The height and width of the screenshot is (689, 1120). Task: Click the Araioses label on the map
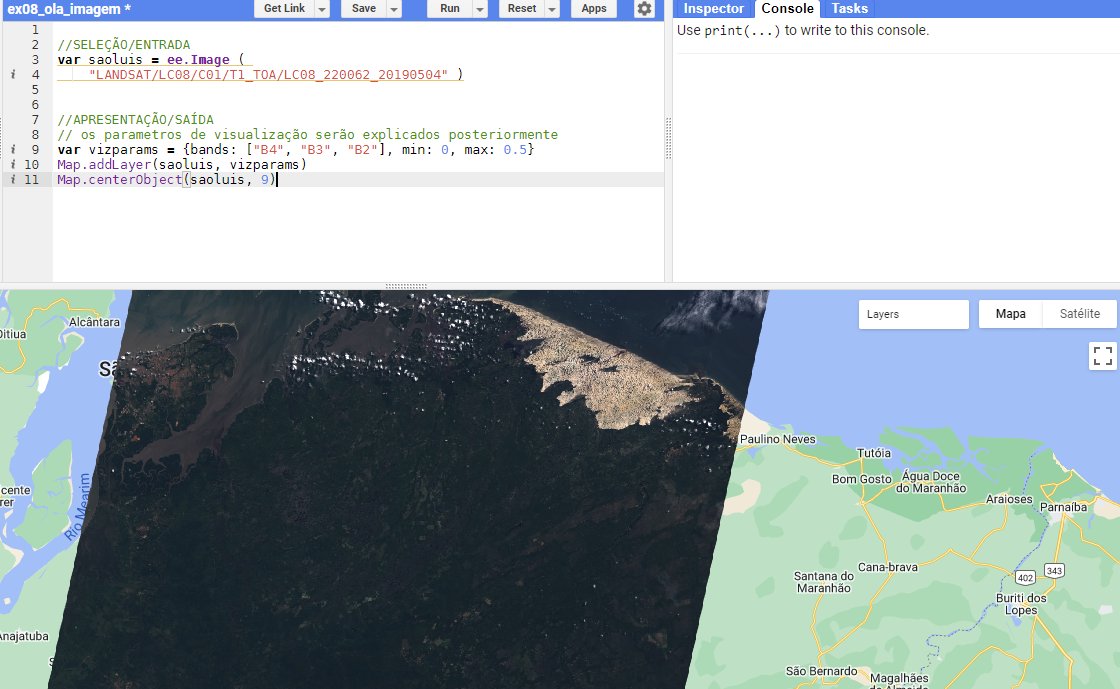[x=1009, y=499]
